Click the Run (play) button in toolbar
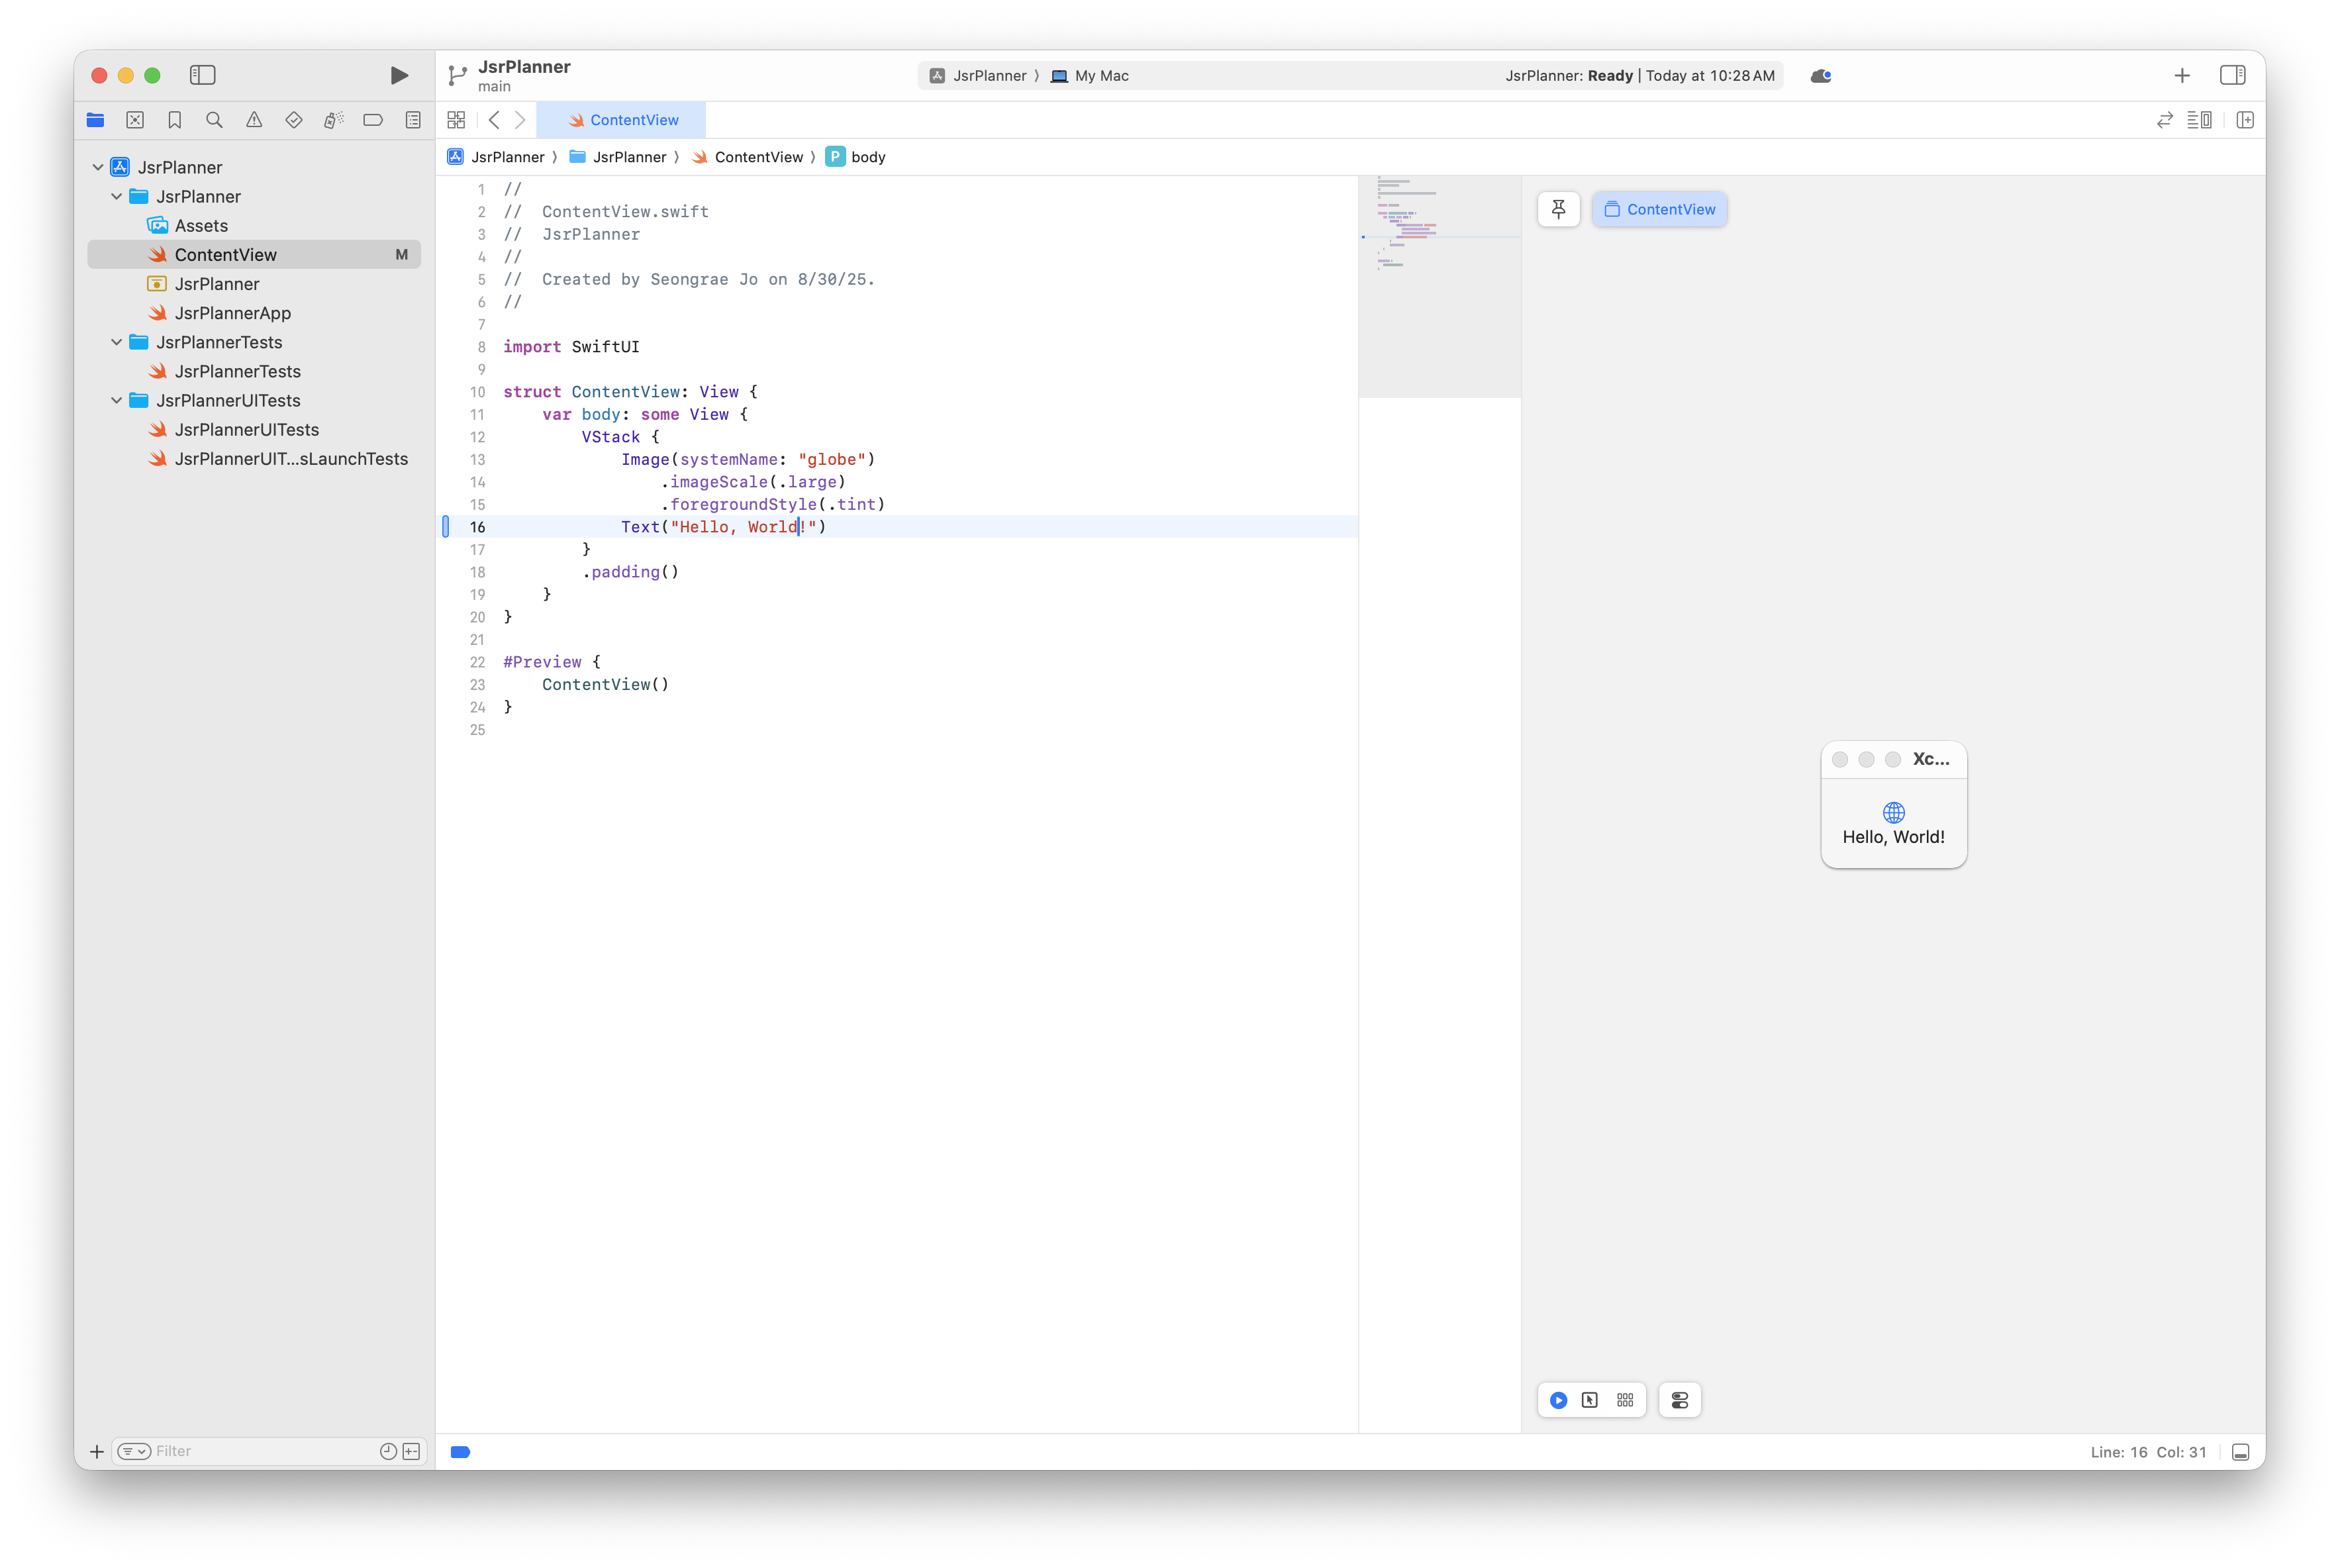 pyautogui.click(x=398, y=75)
